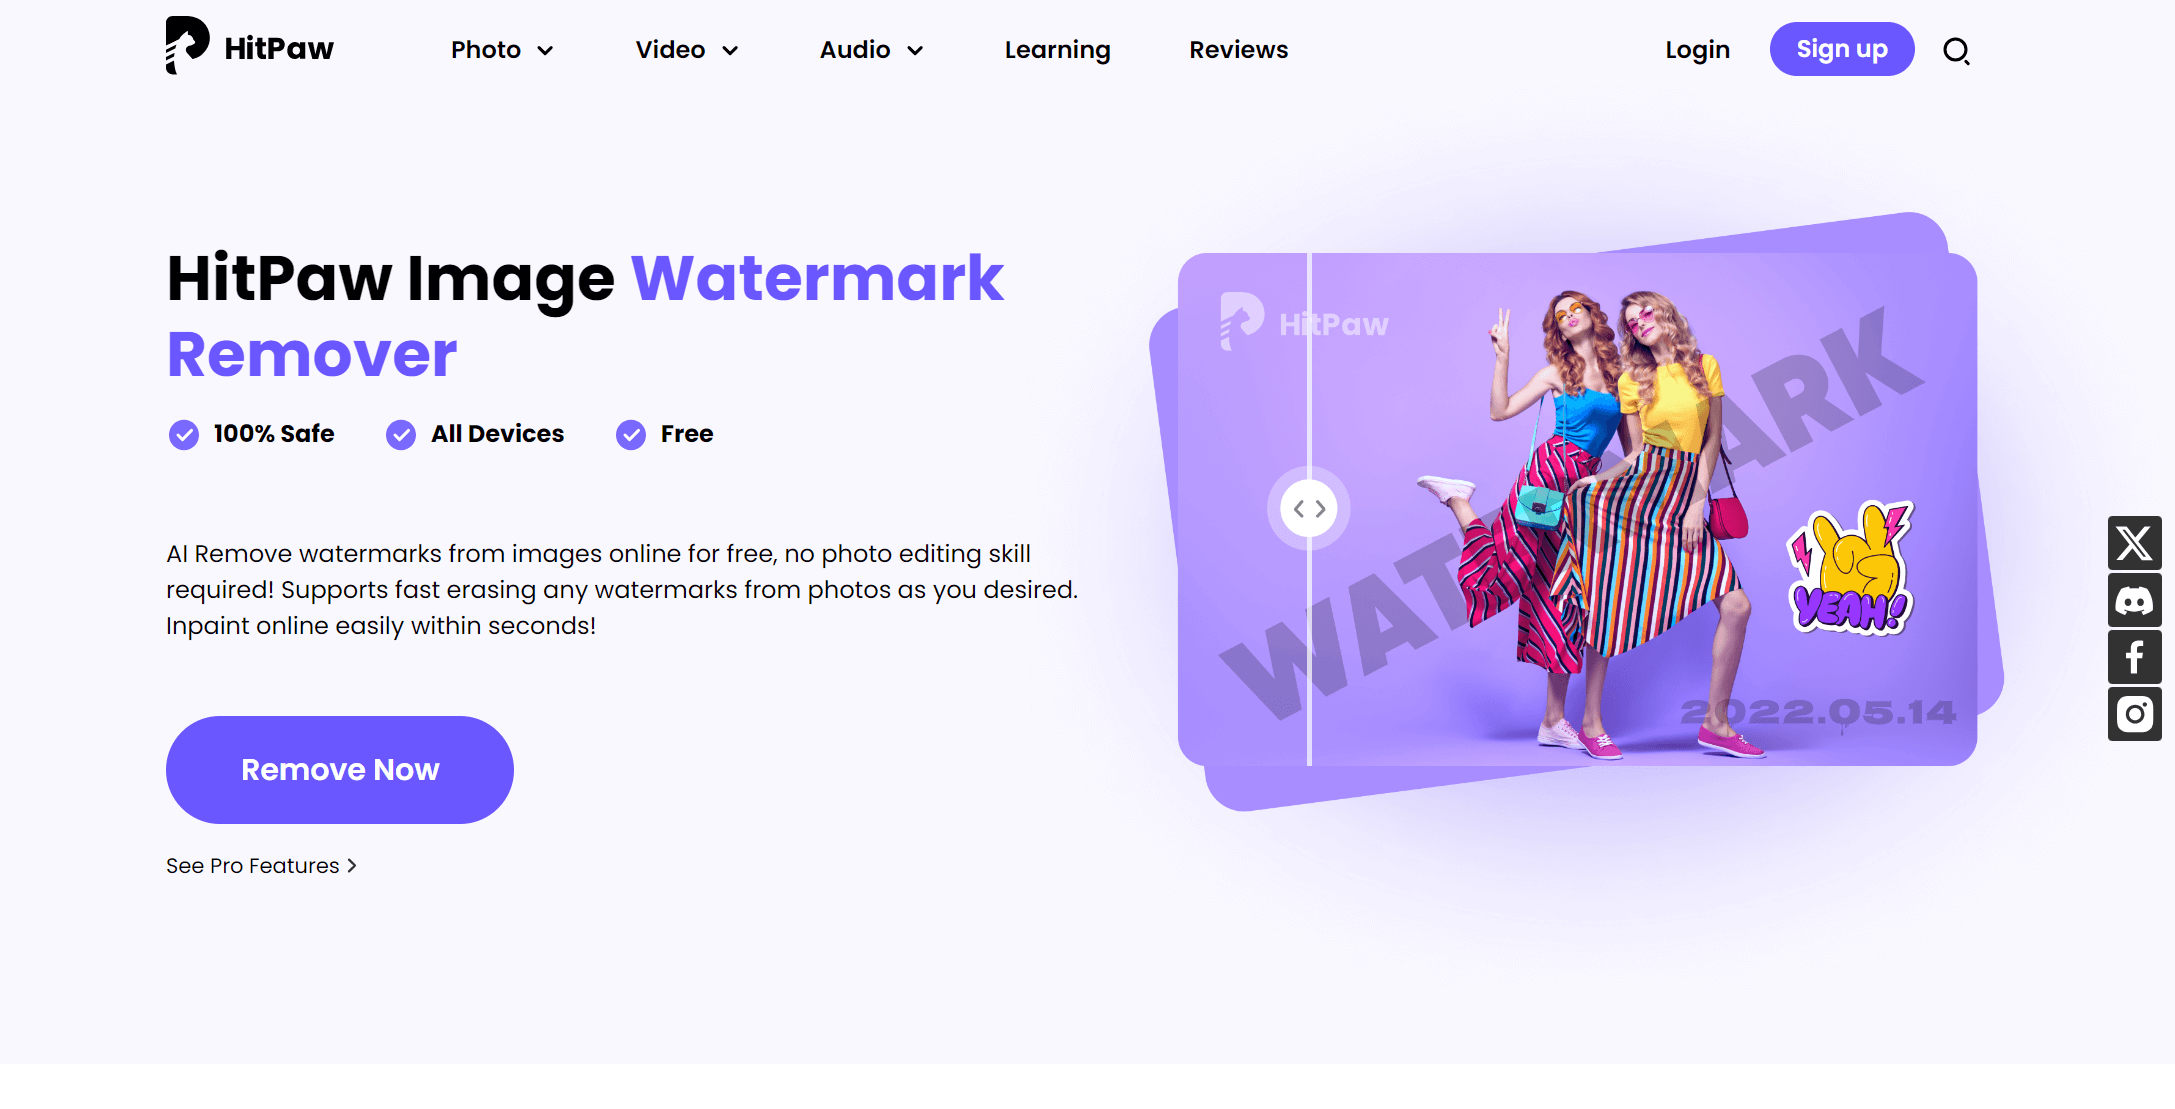
Task: Click the YEAH! sticker on the preview image
Action: click(1850, 568)
